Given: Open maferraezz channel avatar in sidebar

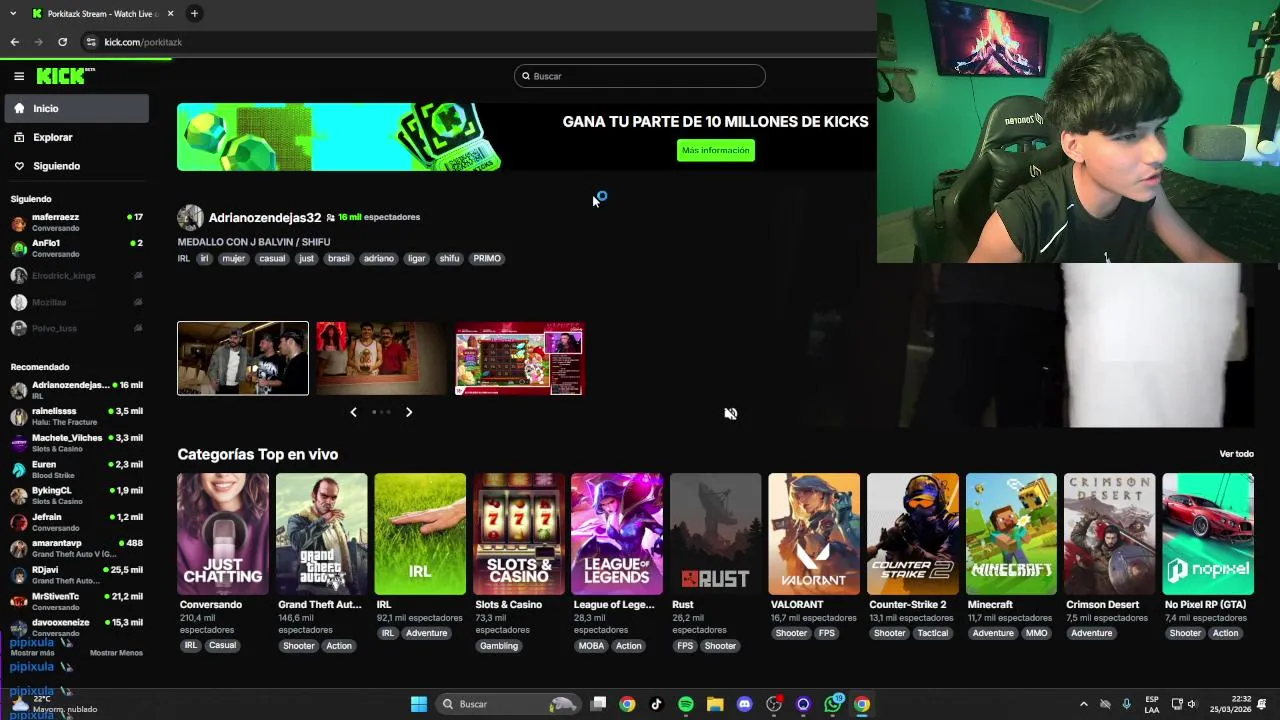Looking at the screenshot, I should click(x=19, y=222).
